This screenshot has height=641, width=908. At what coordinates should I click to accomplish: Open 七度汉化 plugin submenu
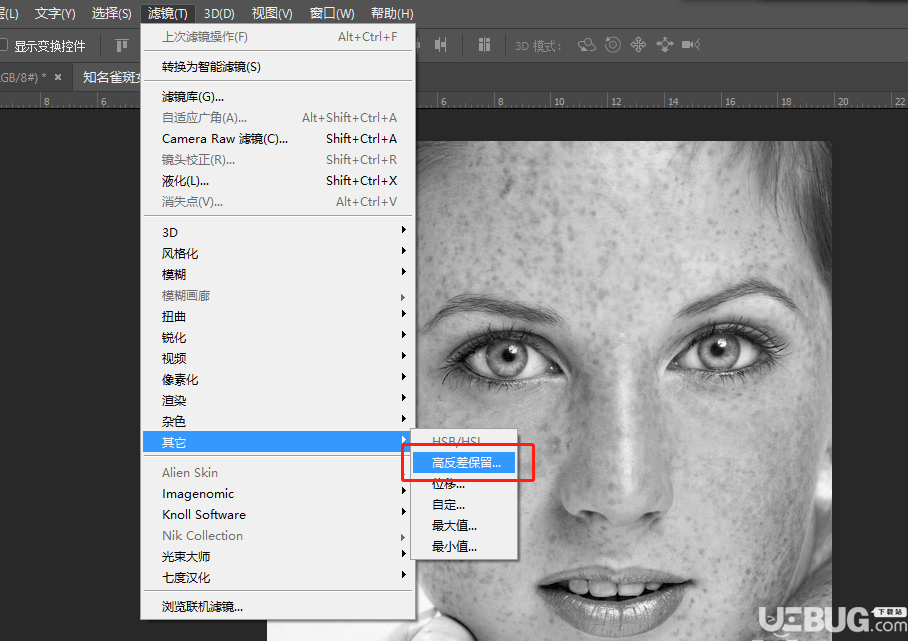279,577
